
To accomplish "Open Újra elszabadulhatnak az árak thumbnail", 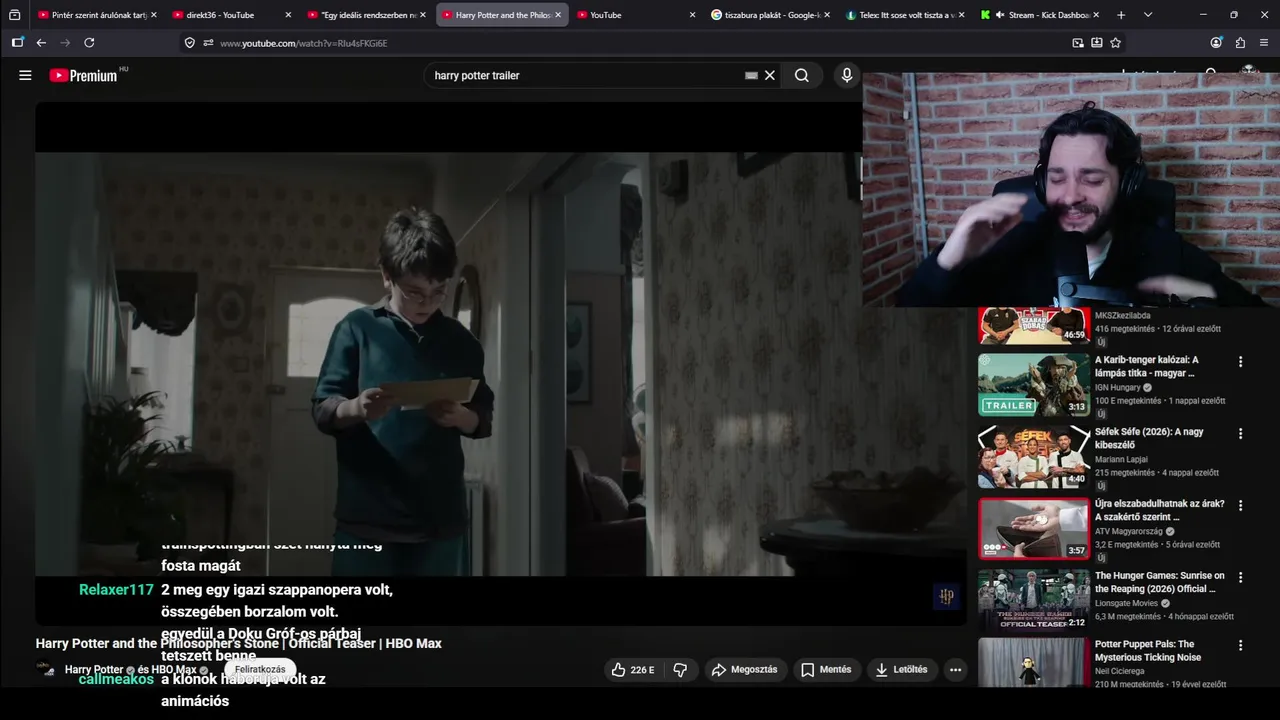I will (x=1034, y=529).
